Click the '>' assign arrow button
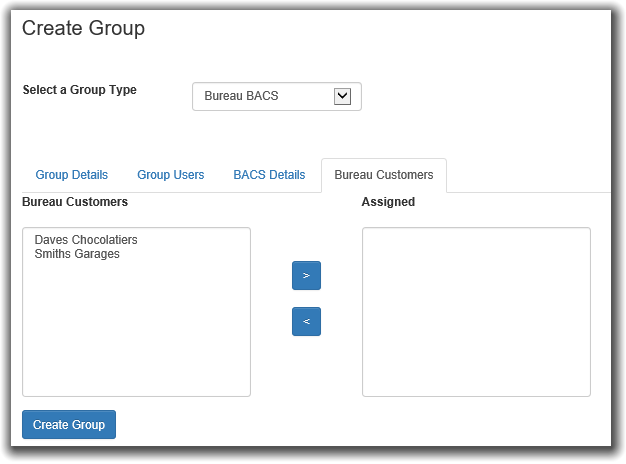 306,276
